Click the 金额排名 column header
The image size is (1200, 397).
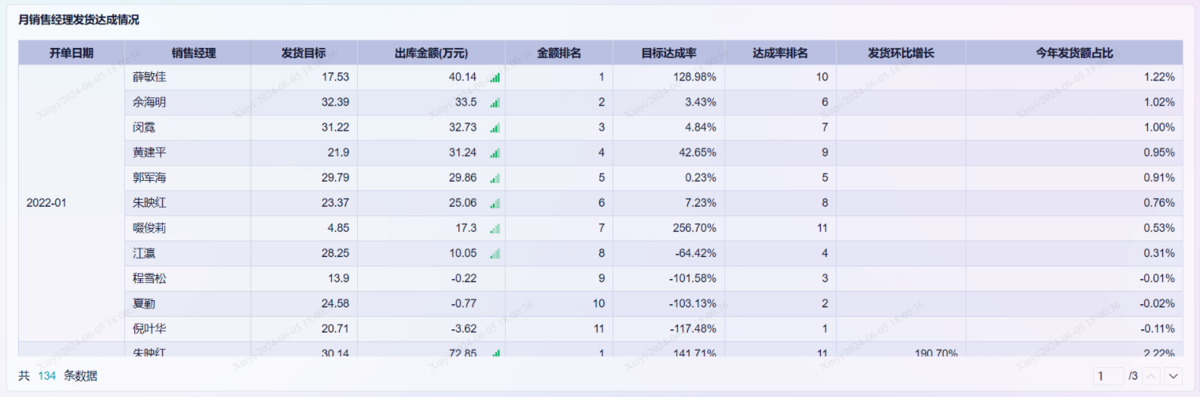tap(559, 53)
